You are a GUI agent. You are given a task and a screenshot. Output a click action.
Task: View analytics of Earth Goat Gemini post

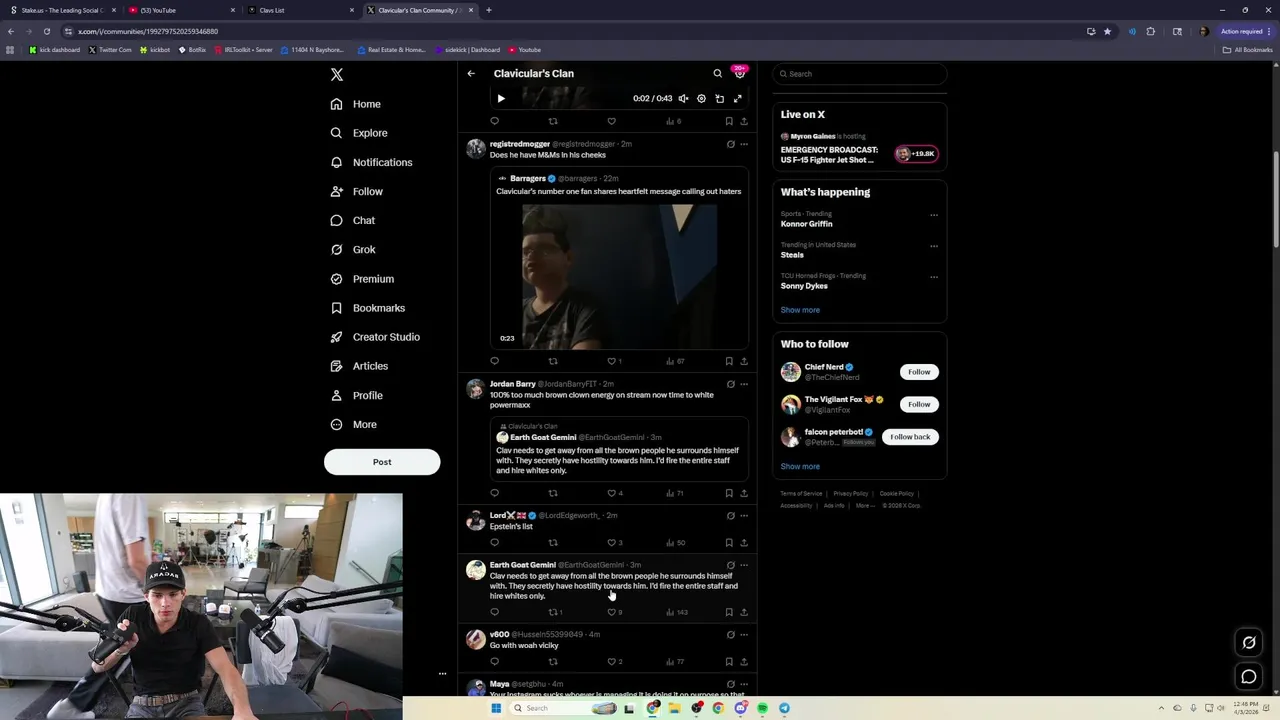pyautogui.click(x=677, y=612)
